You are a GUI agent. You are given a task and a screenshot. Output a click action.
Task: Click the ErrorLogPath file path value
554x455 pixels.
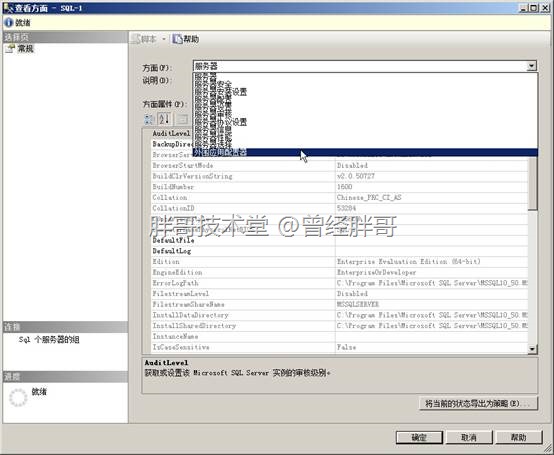432,283
